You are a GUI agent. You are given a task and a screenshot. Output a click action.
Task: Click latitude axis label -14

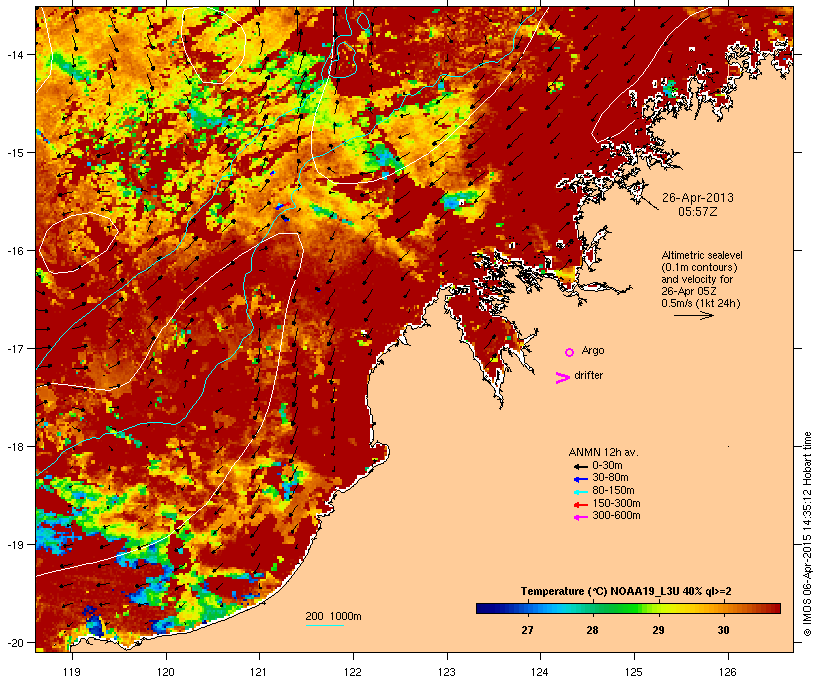click(x=14, y=54)
